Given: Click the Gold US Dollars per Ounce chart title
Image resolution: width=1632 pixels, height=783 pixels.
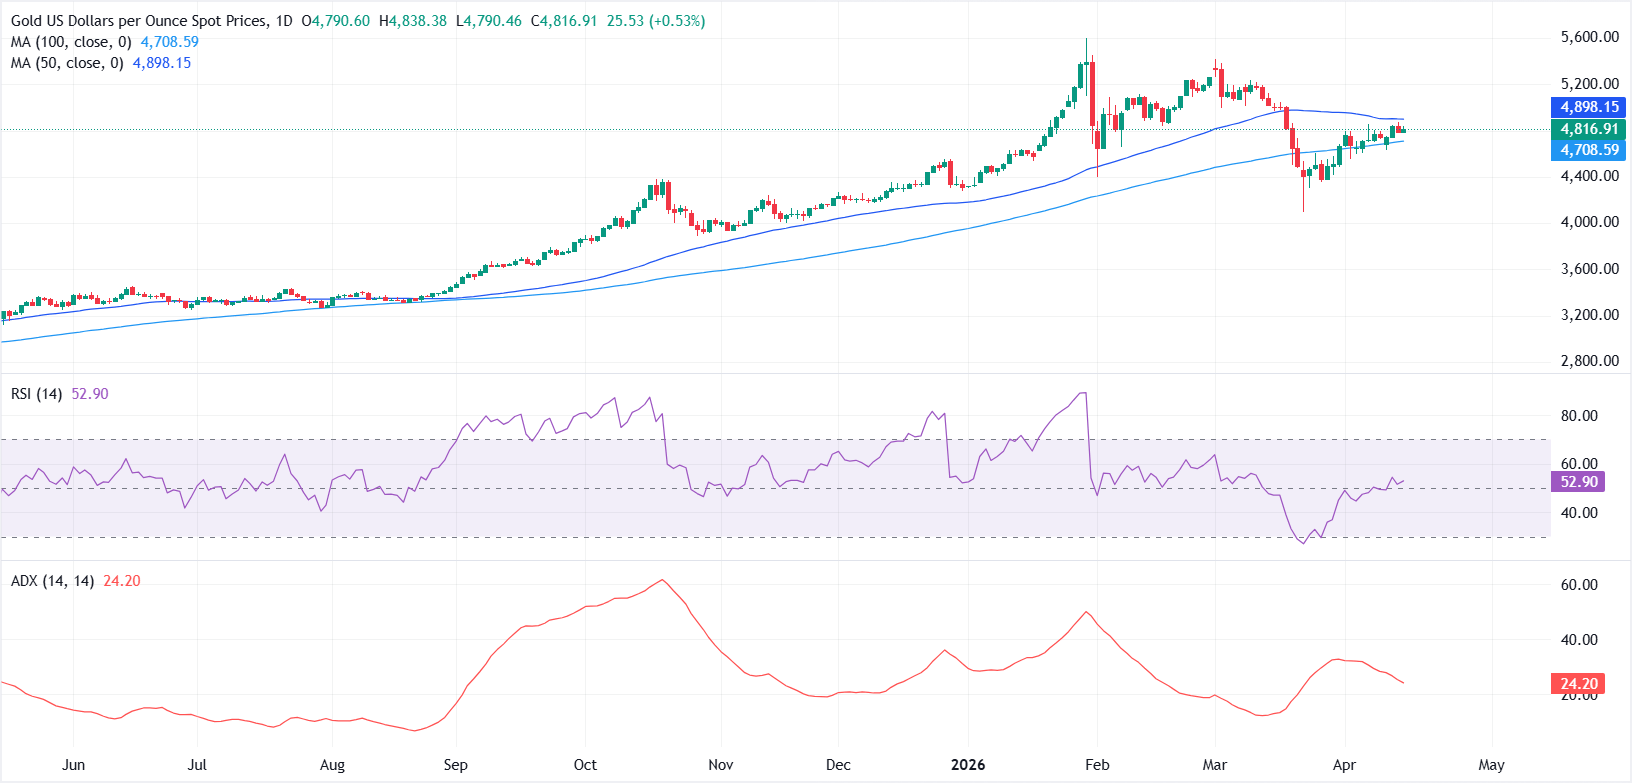Looking at the screenshot, I should click(x=140, y=21).
